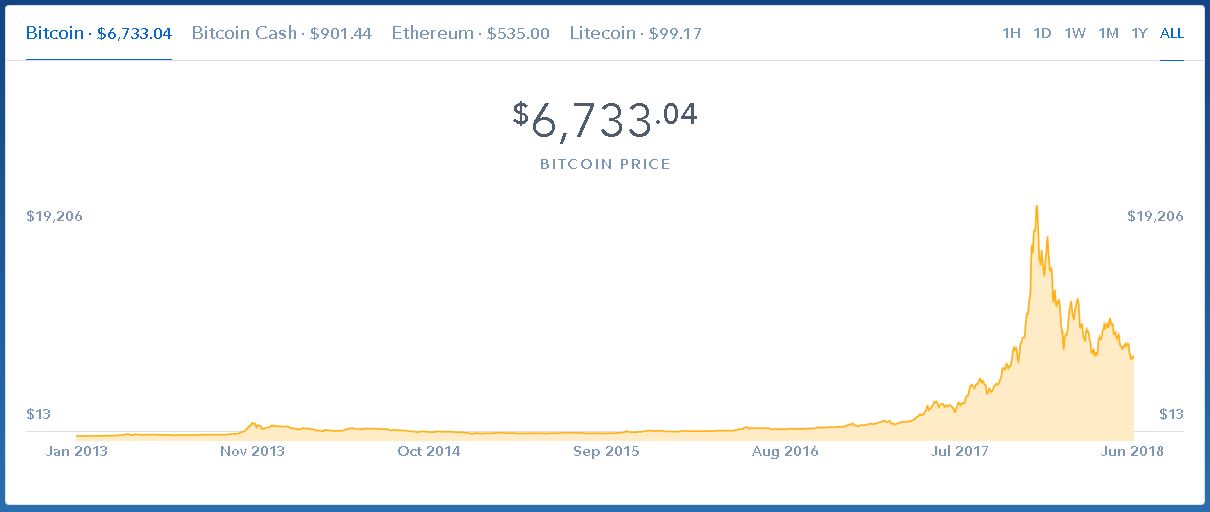
Task: Click the BITCOIN PRICE caption
Action: coord(605,164)
